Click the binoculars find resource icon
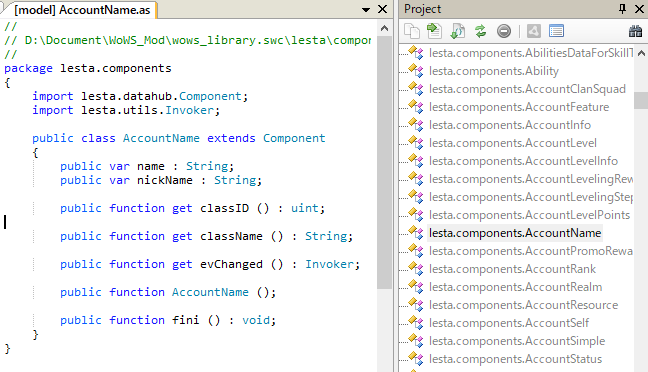 (635, 31)
